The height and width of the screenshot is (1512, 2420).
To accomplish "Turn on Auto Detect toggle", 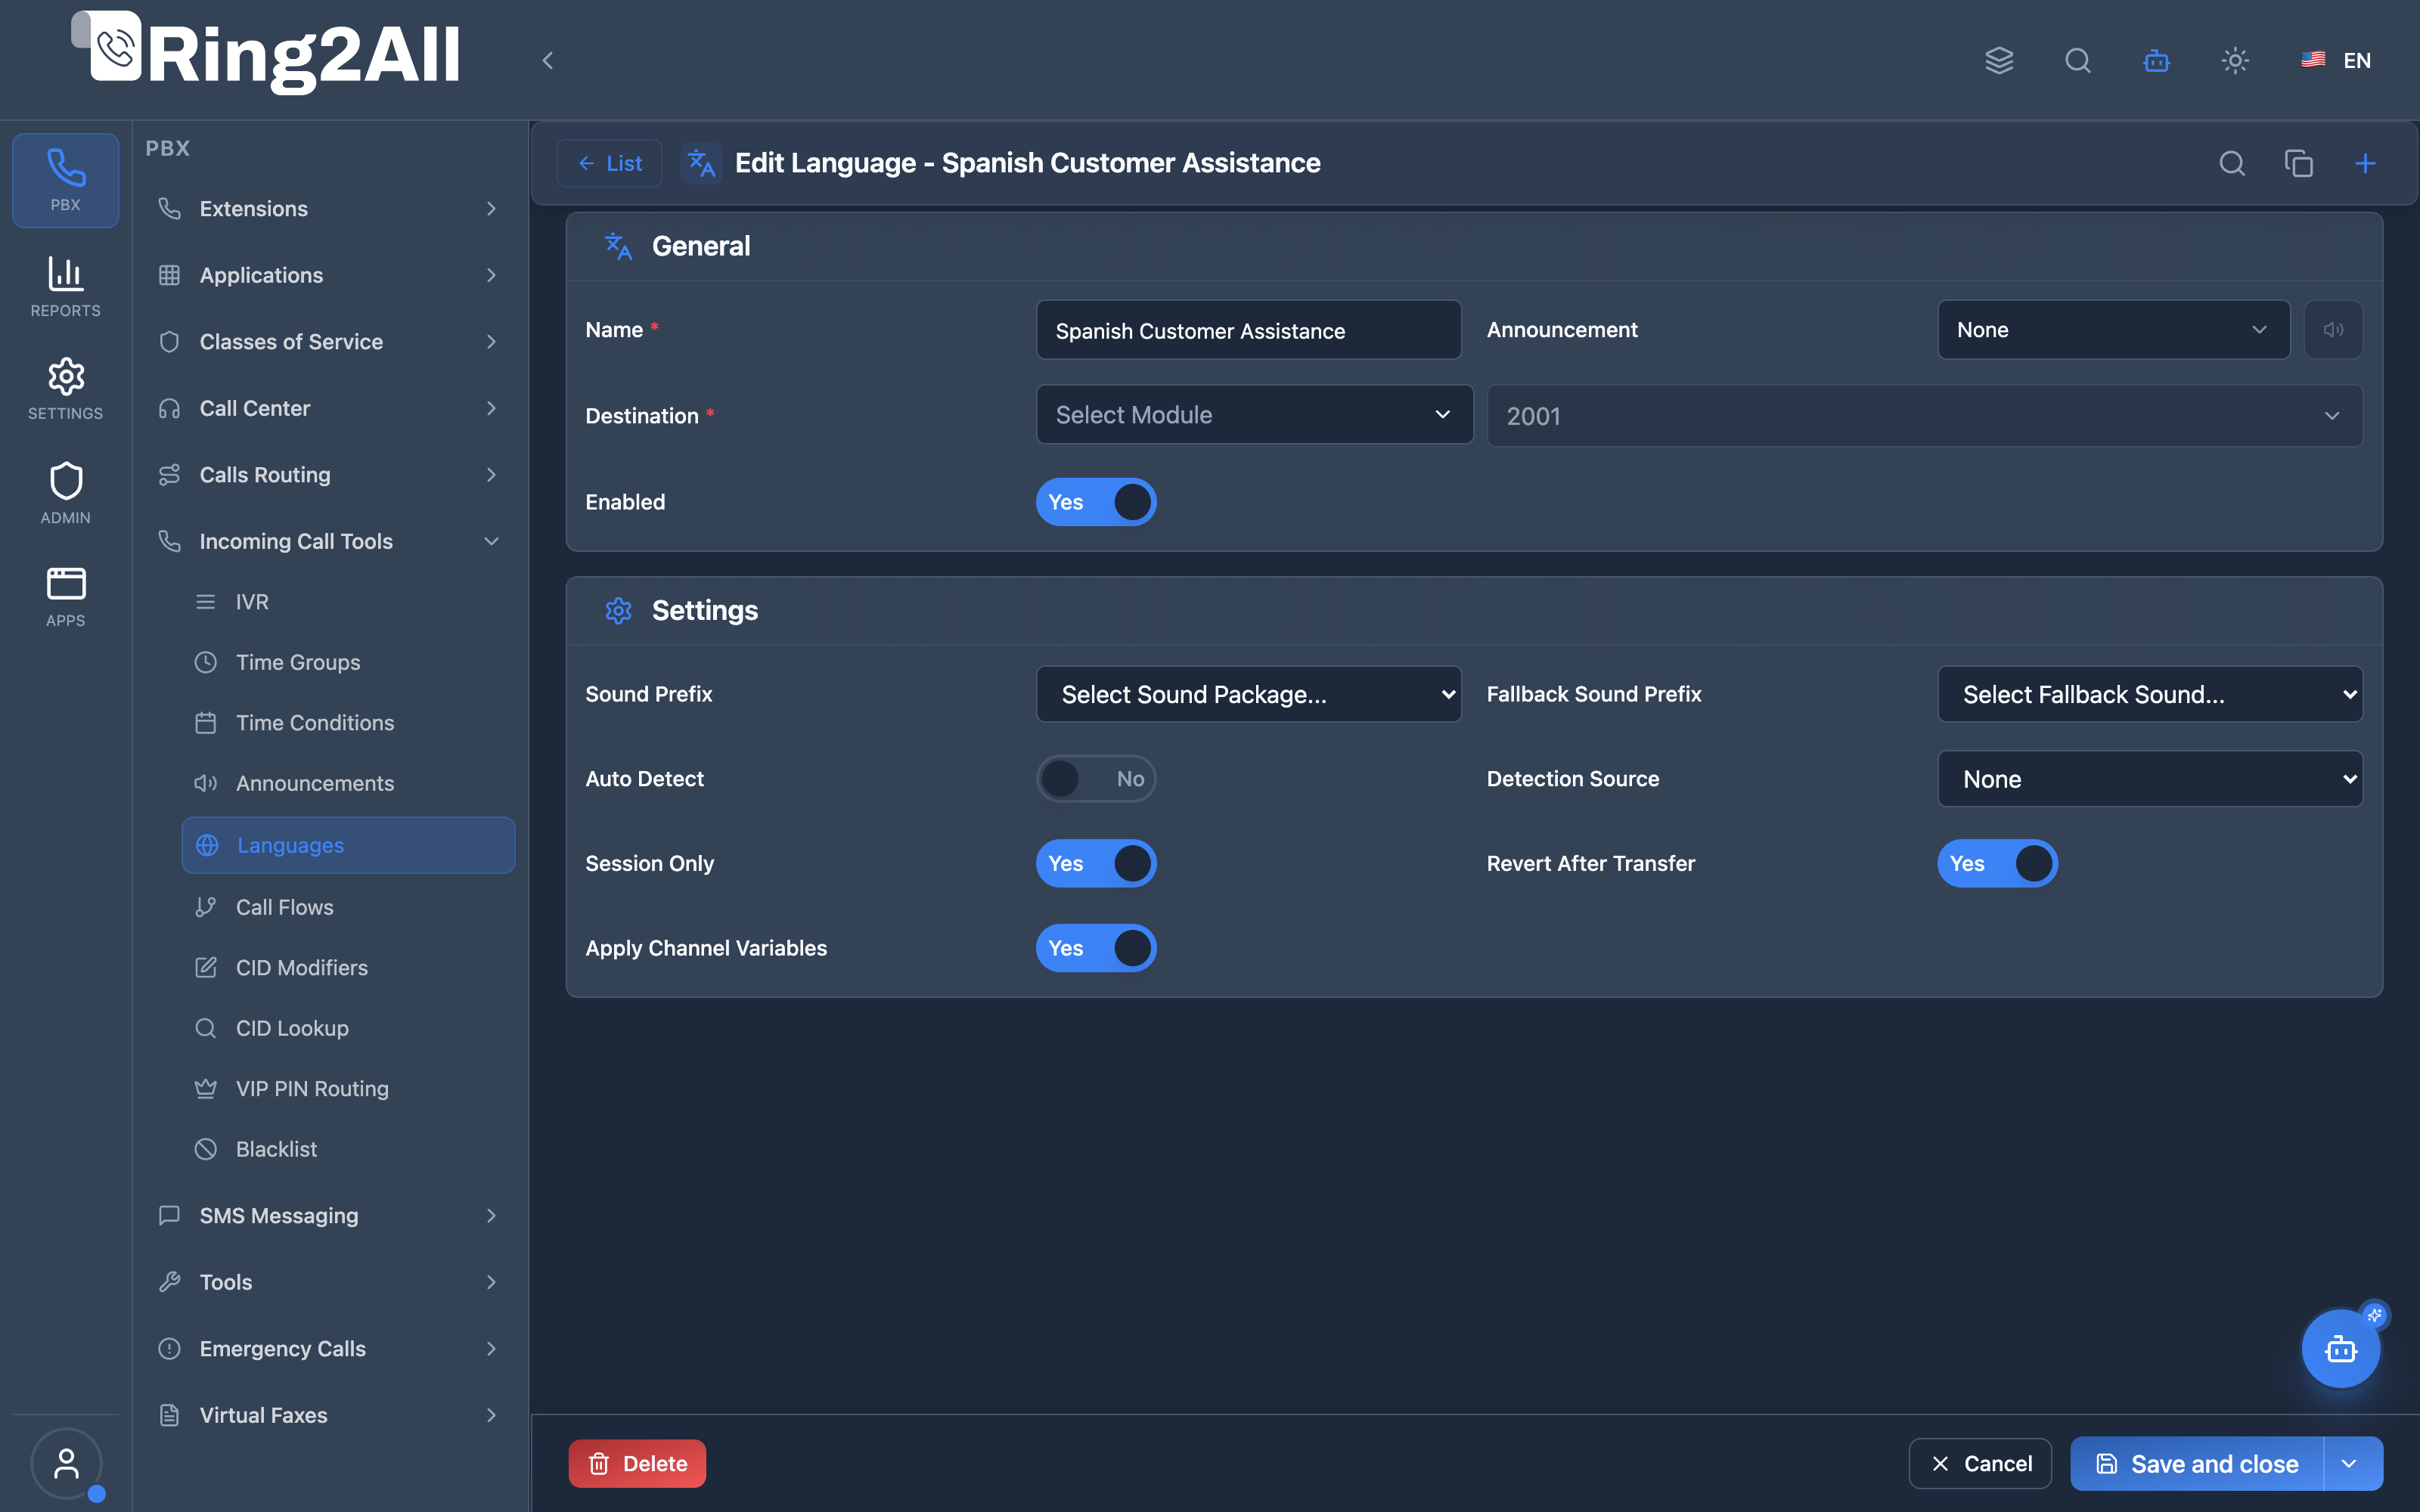I will click(1096, 779).
